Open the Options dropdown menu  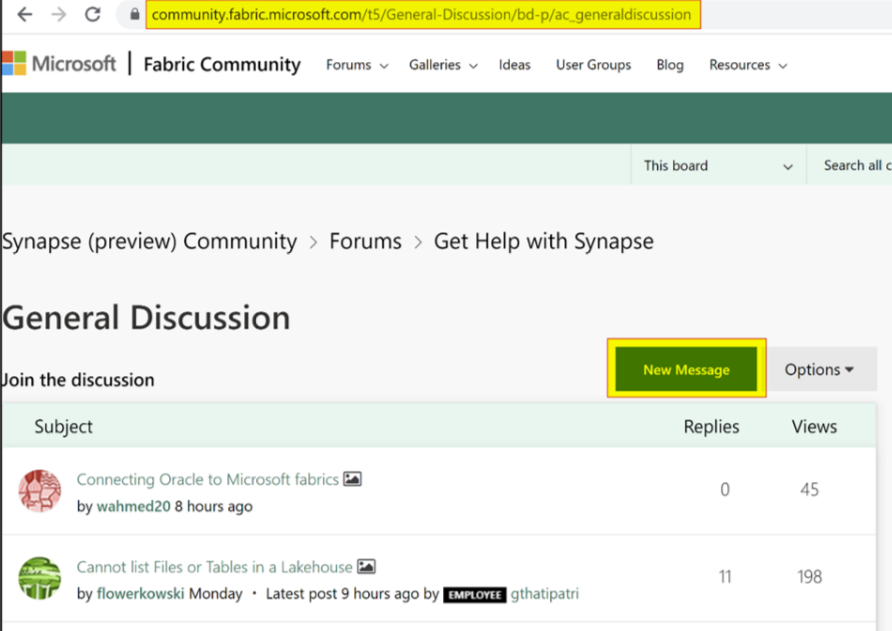(820, 369)
